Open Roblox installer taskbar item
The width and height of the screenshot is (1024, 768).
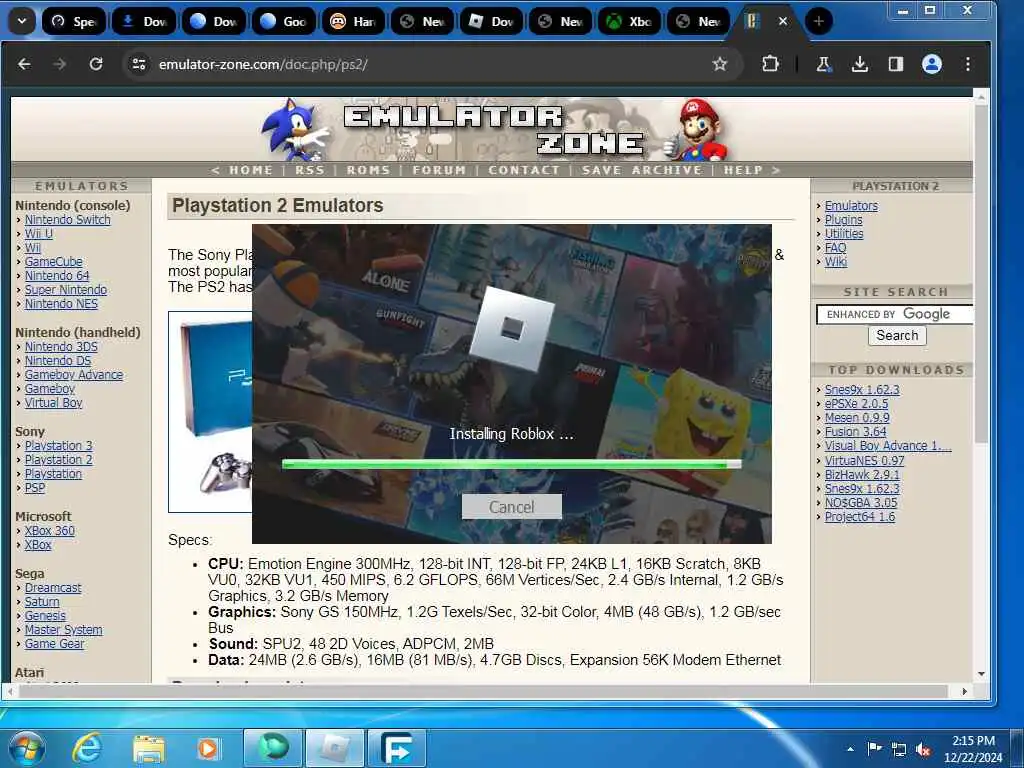click(x=335, y=748)
